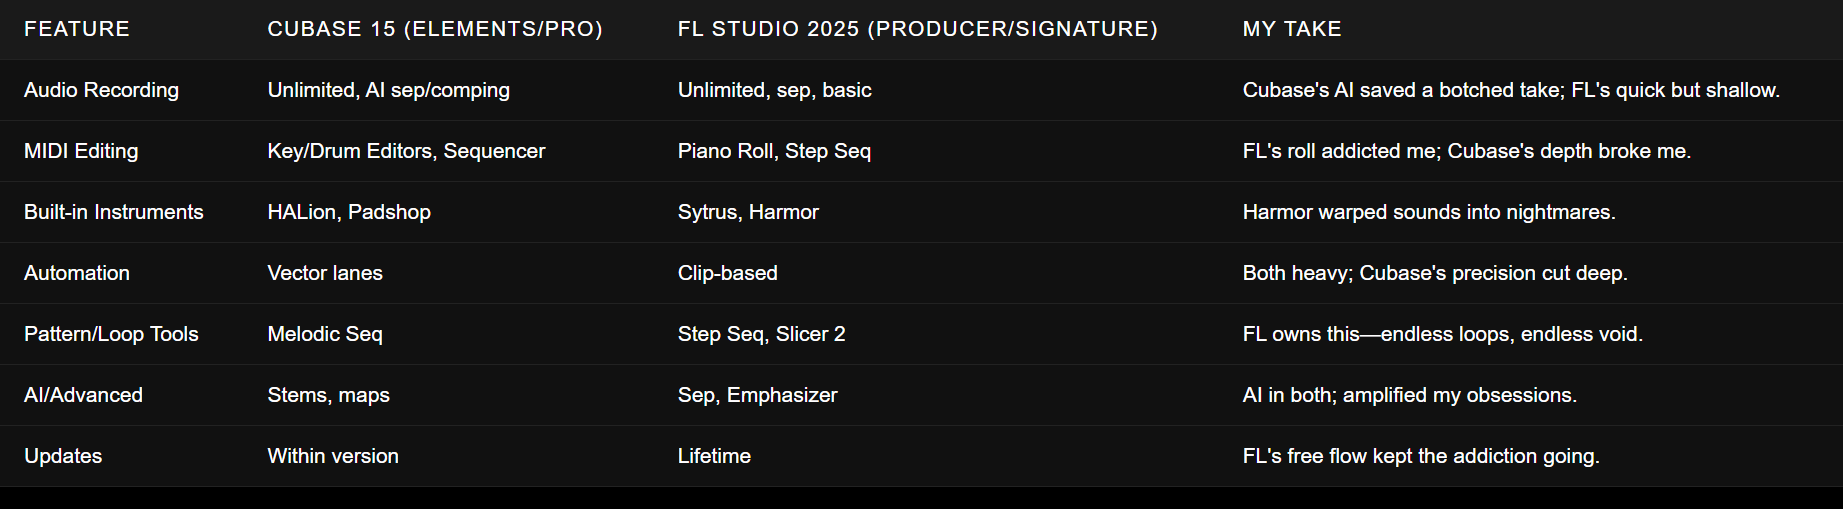The width and height of the screenshot is (1843, 509).
Task: Select the Audio Recording row label
Action: coord(101,90)
